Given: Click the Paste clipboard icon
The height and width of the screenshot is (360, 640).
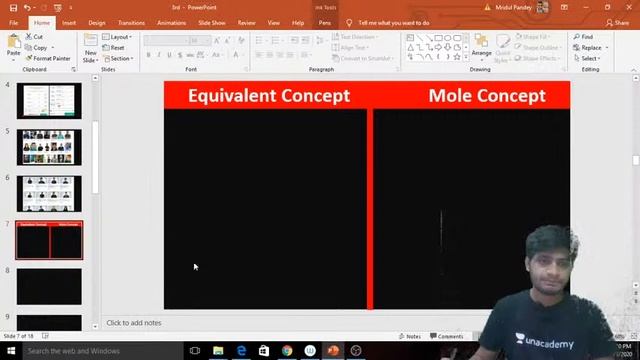Looking at the screenshot, I should [x=13, y=41].
